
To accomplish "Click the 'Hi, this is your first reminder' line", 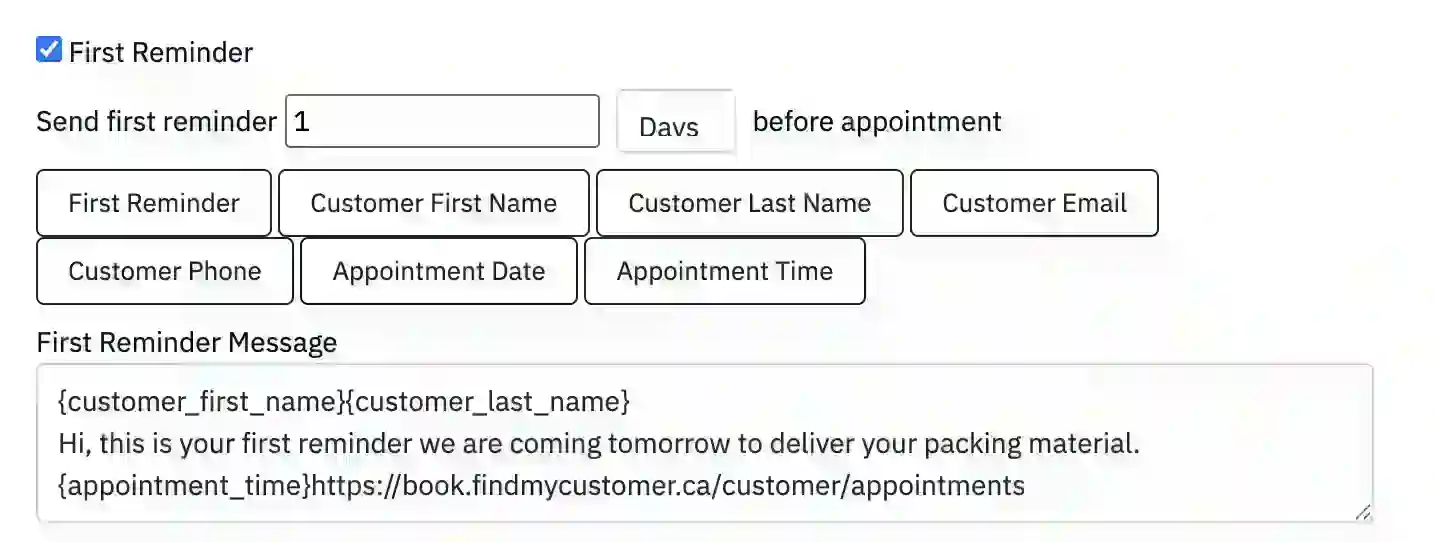I will coord(598,444).
